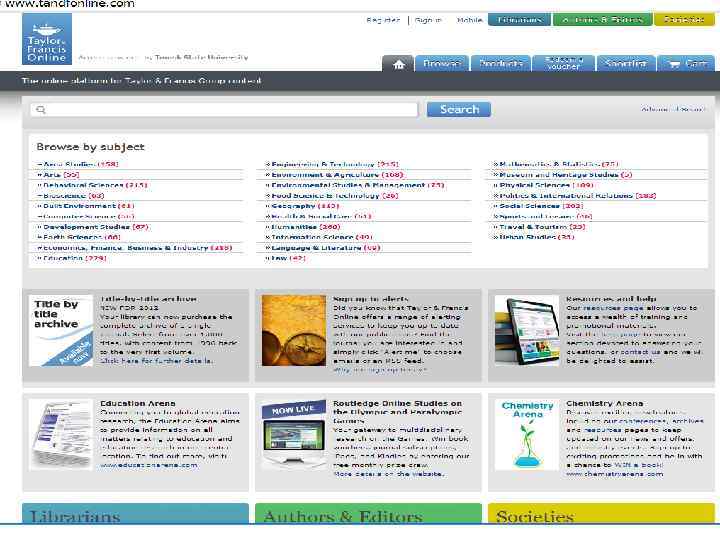
Task: Click the green Authors & Editors top button
Action: [602, 20]
